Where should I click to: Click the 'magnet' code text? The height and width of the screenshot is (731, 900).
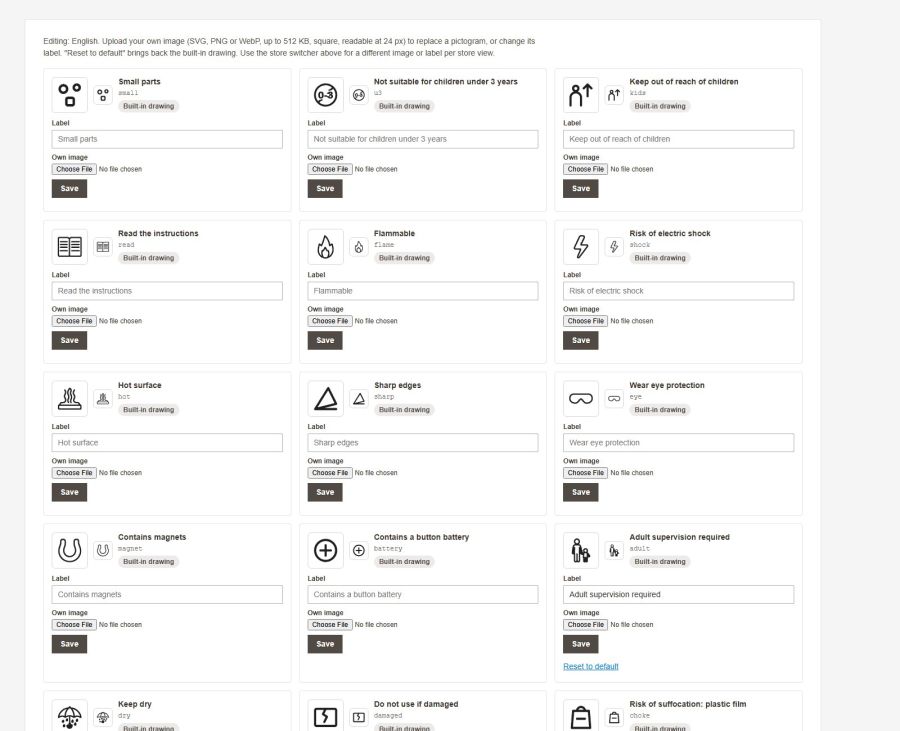130,549
